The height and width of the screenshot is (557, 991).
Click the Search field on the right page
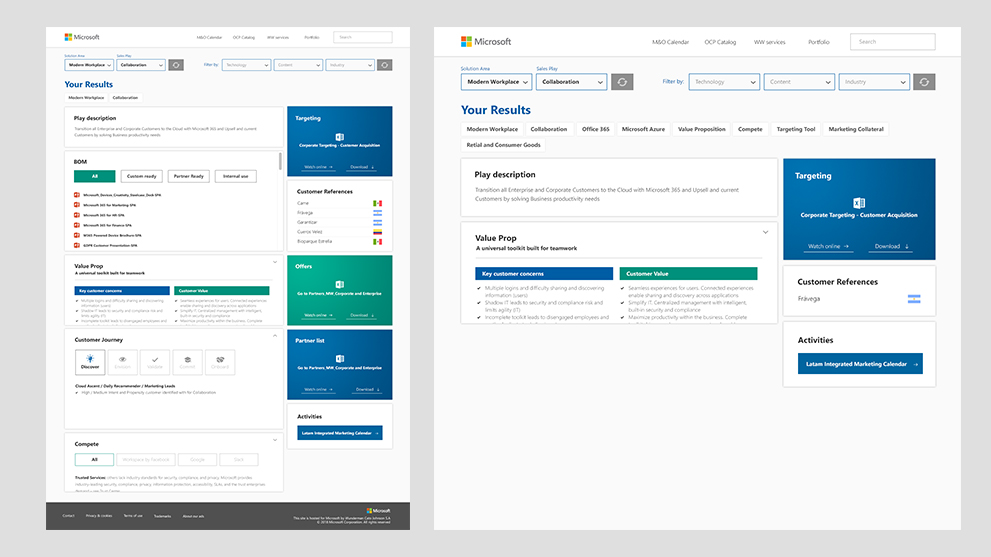pyautogui.click(x=892, y=42)
